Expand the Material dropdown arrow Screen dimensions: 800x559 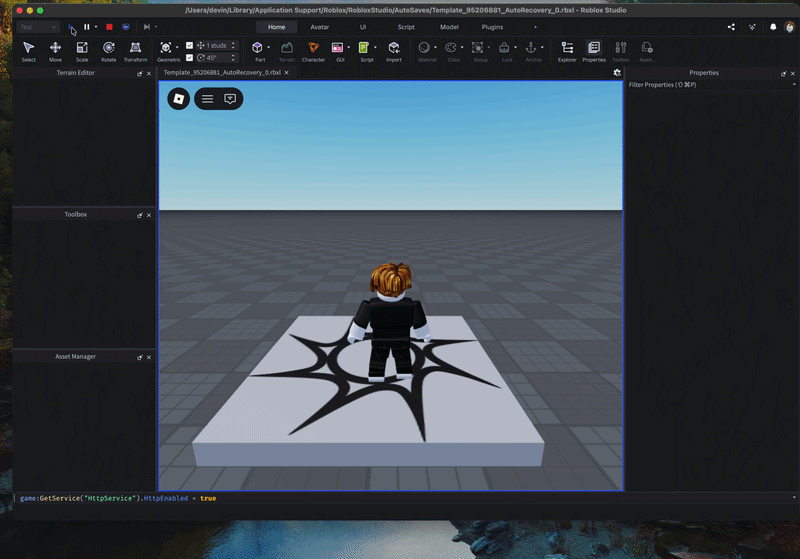coord(435,47)
